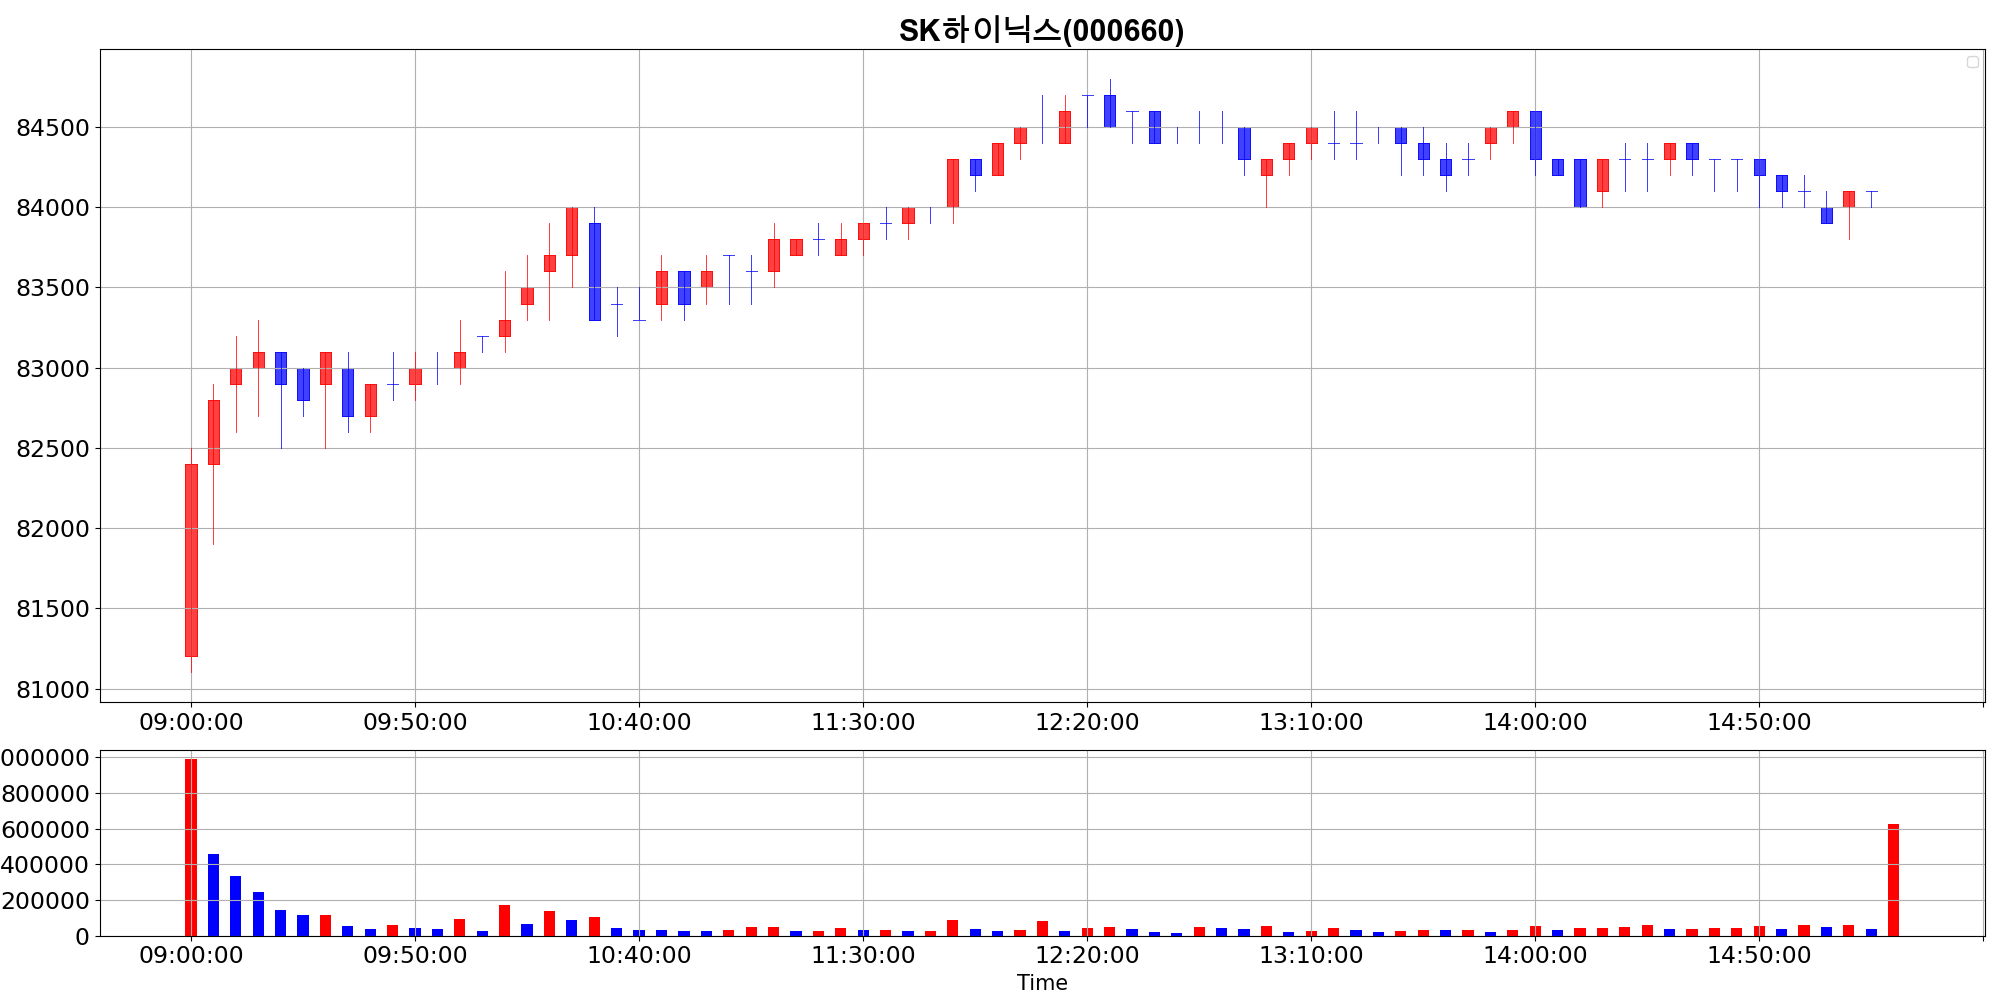The height and width of the screenshot is (1000, 2000).
Task: Click the 82500 price axis label
Action: (x=53, y=449)
